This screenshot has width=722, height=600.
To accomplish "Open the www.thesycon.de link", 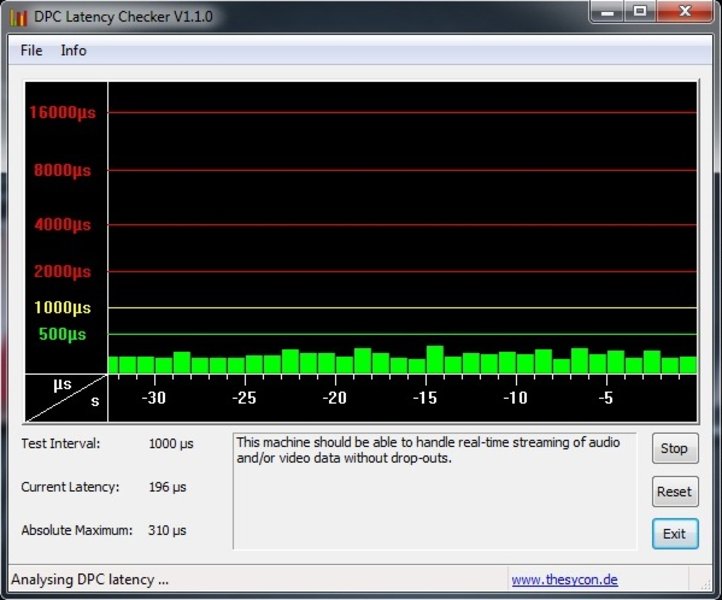I will click(565, 579).
